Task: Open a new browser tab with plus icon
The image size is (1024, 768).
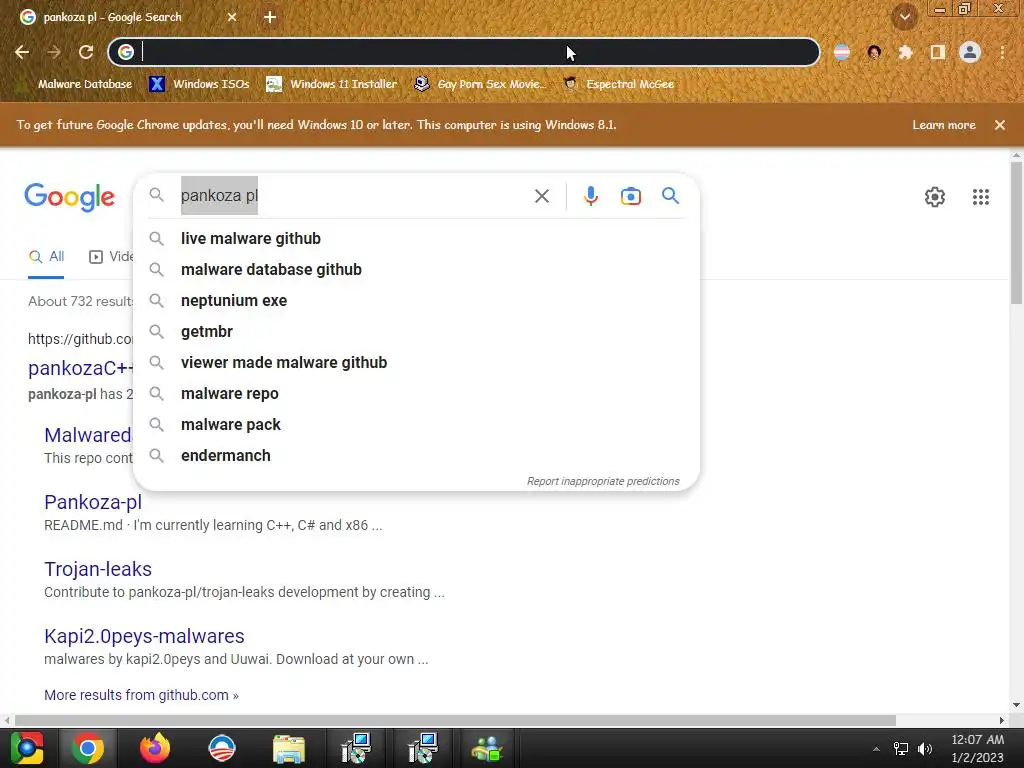Action: 270,18
